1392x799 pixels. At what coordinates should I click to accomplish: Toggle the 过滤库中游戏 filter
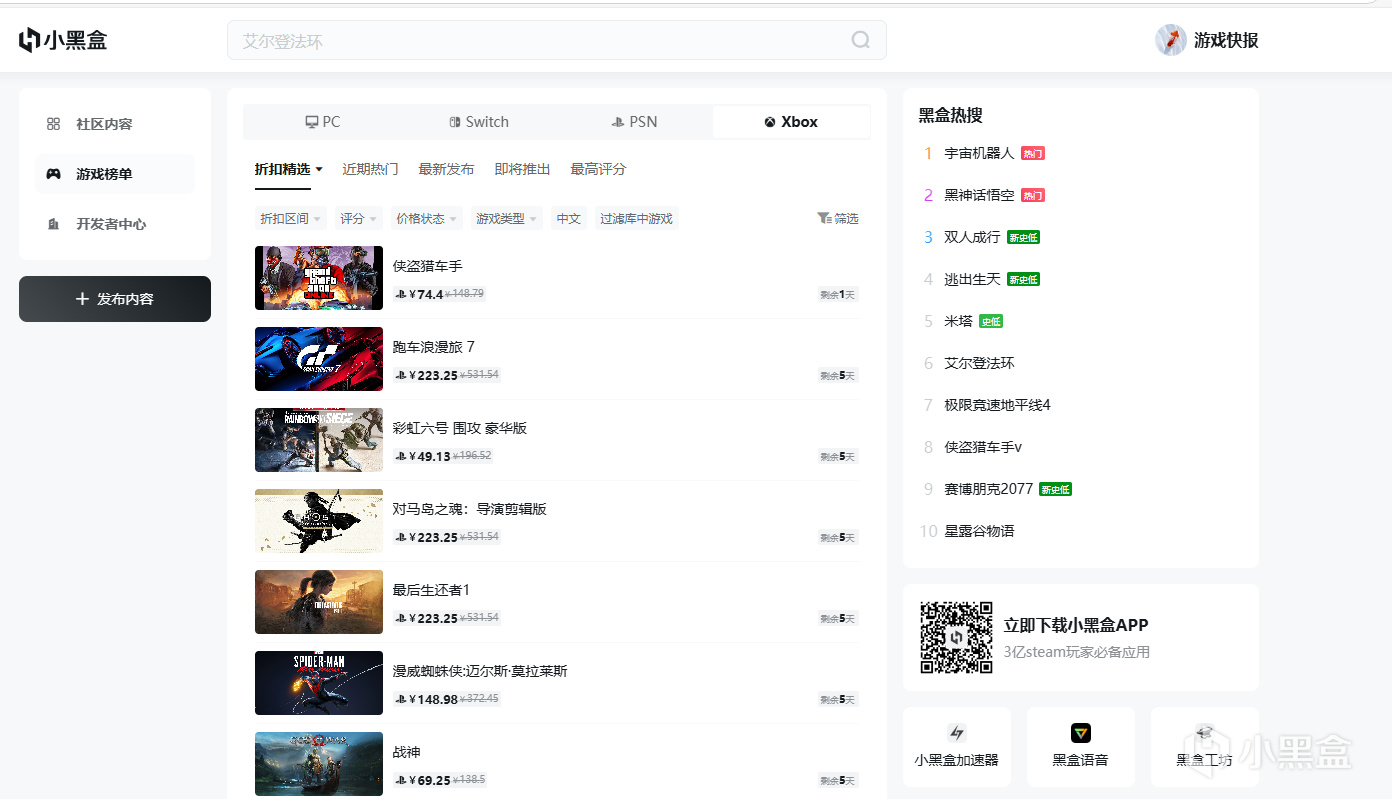(x=637, y=218)
